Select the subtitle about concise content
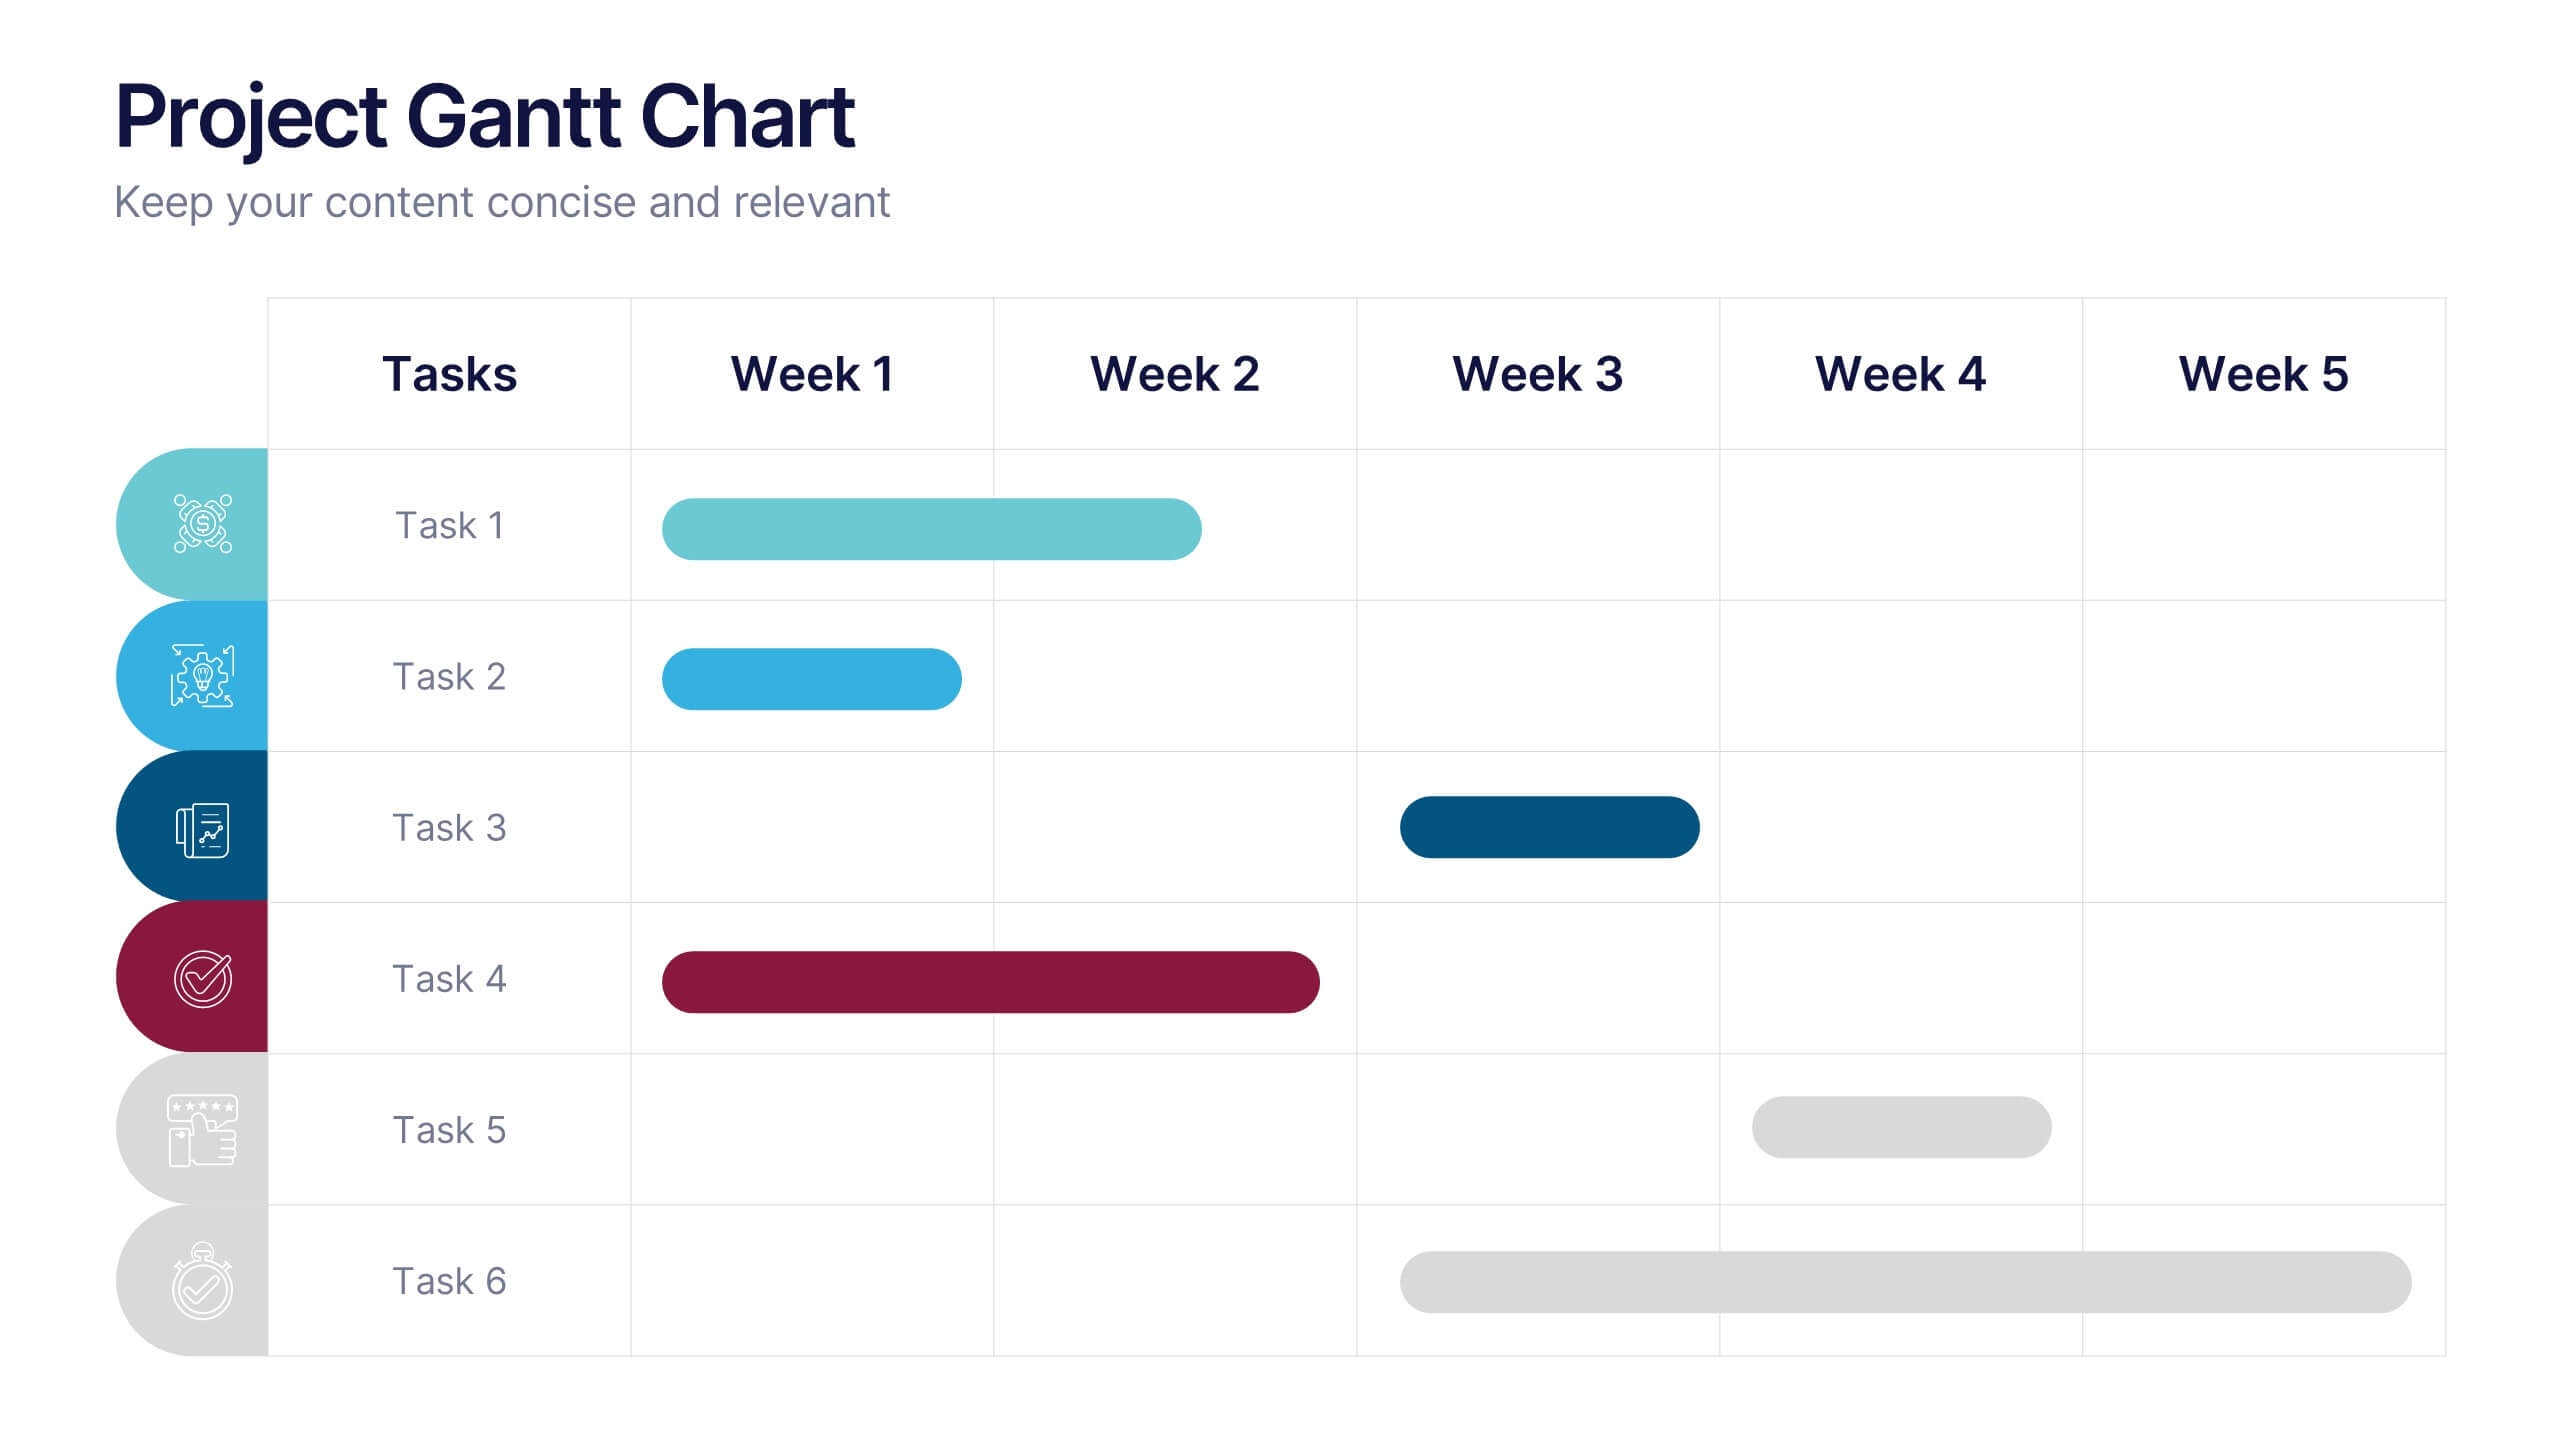 [x=501, y=203]
